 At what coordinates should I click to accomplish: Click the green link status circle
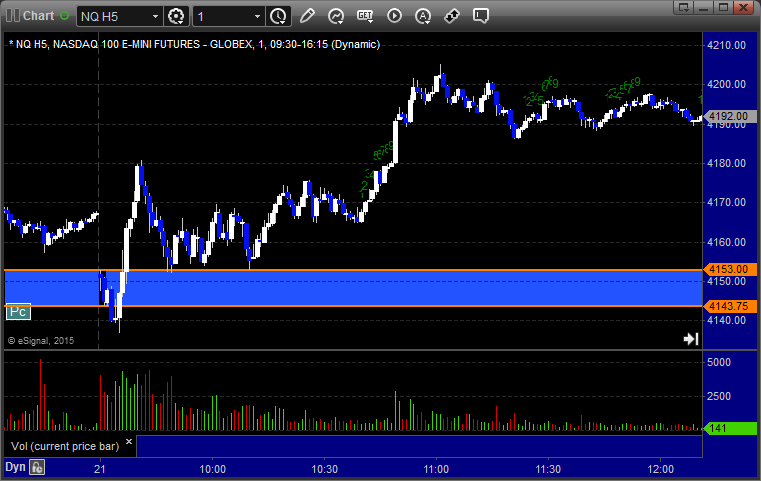[x=64, y=16]
